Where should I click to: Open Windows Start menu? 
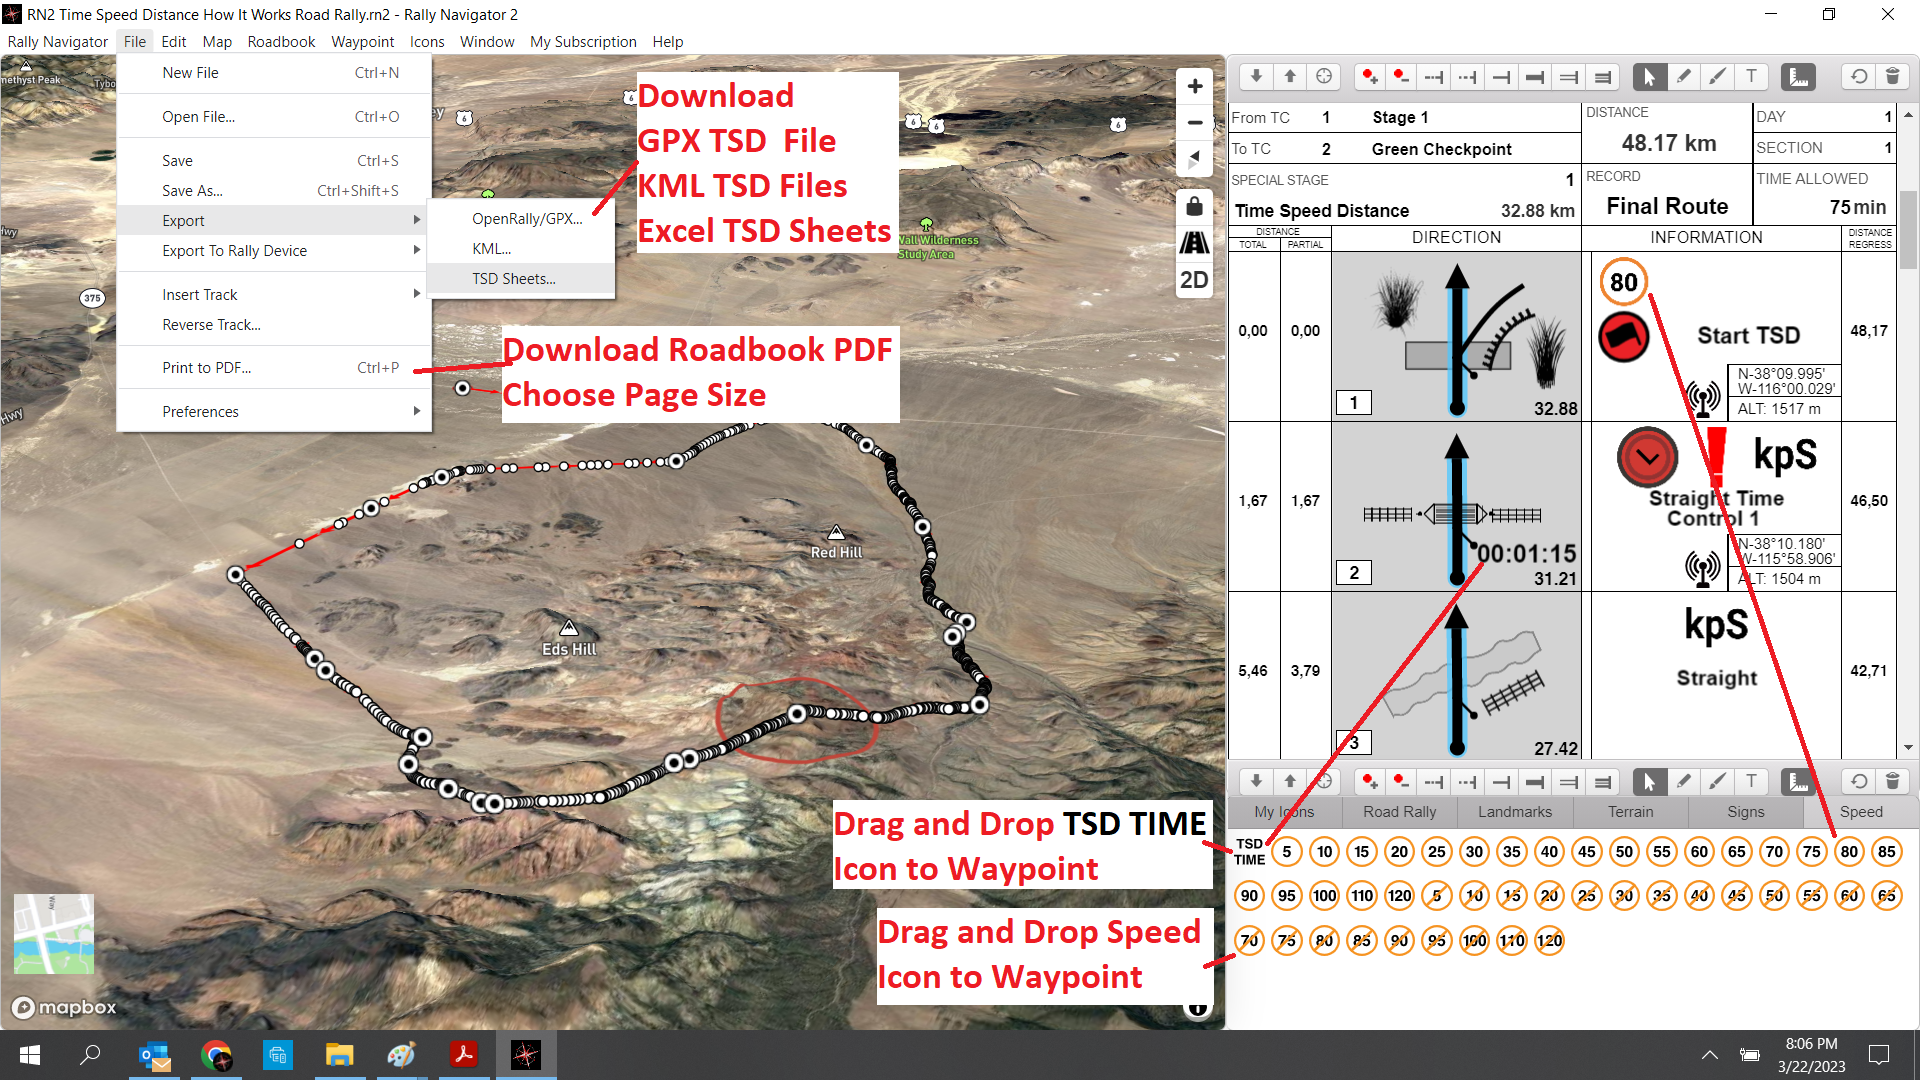coord(30,1055)
